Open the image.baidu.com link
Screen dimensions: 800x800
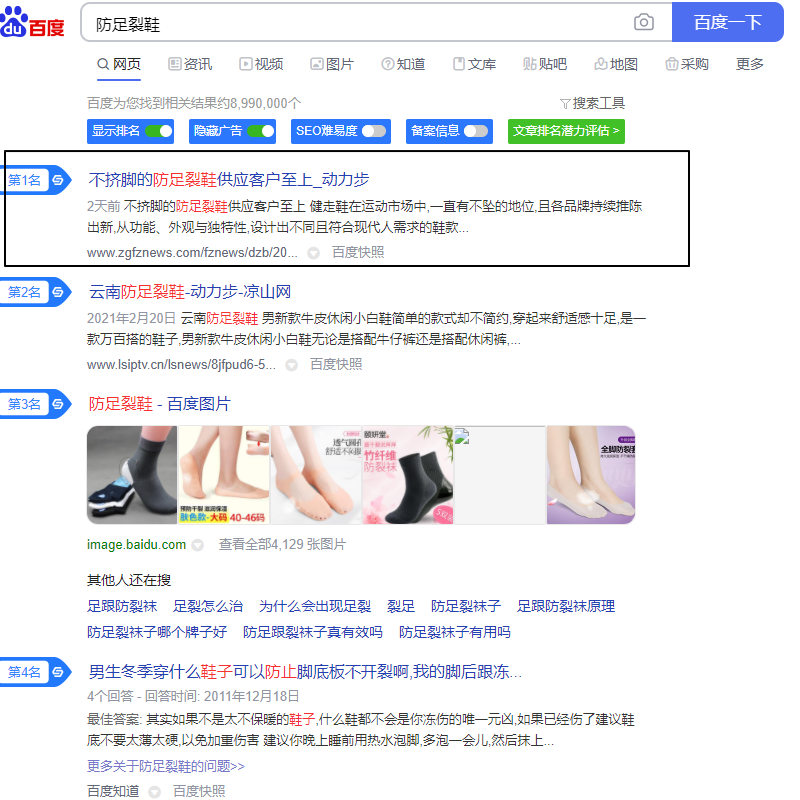coord(136,545)
